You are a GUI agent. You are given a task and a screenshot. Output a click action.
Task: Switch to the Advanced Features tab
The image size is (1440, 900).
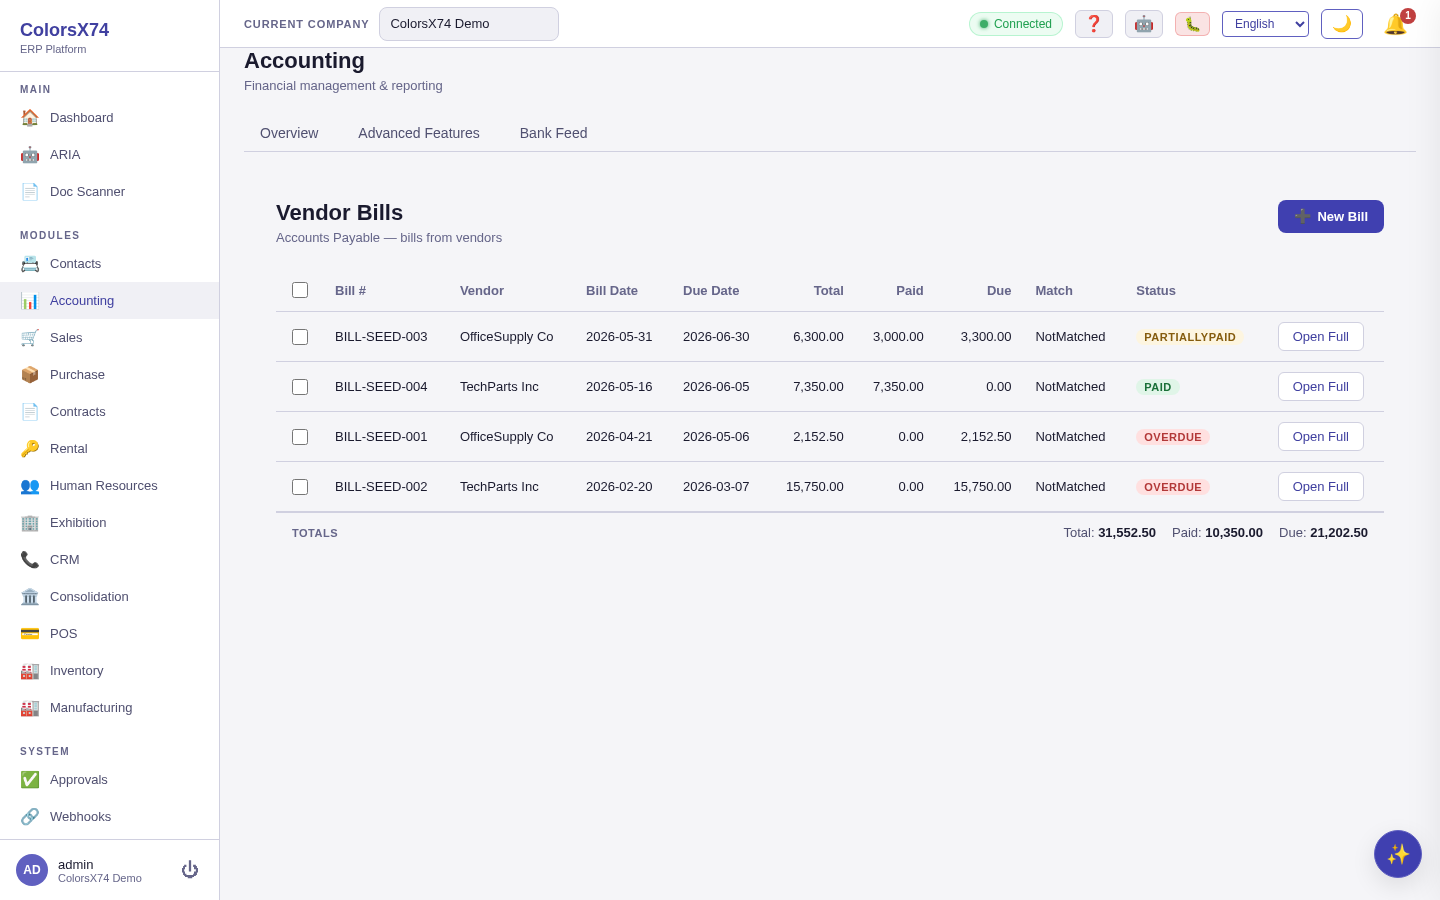click(419, 133)
